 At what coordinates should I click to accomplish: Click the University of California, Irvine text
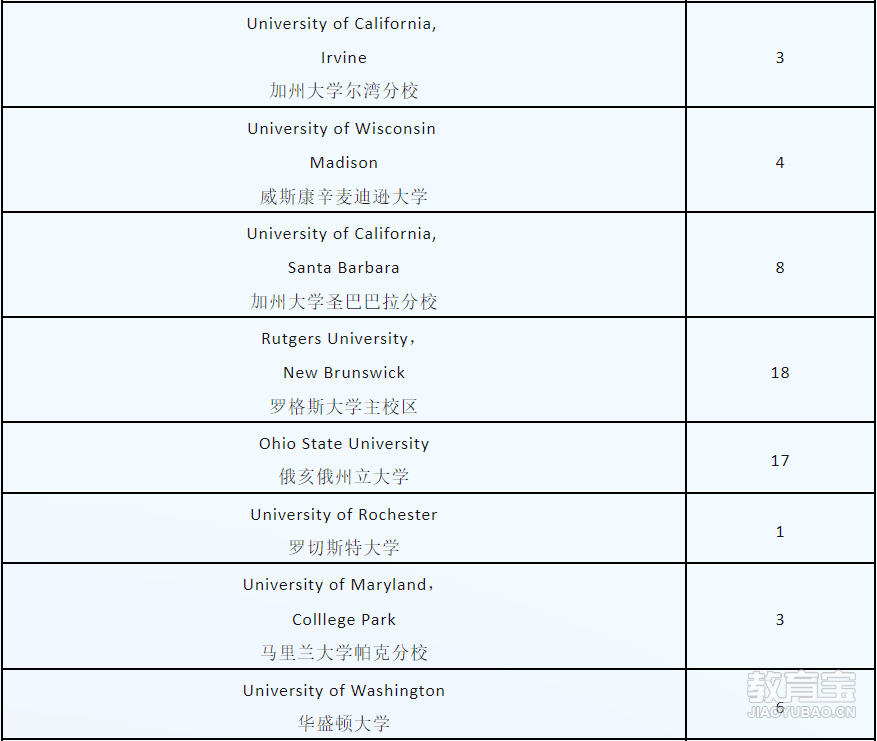[x=342, y=40]
